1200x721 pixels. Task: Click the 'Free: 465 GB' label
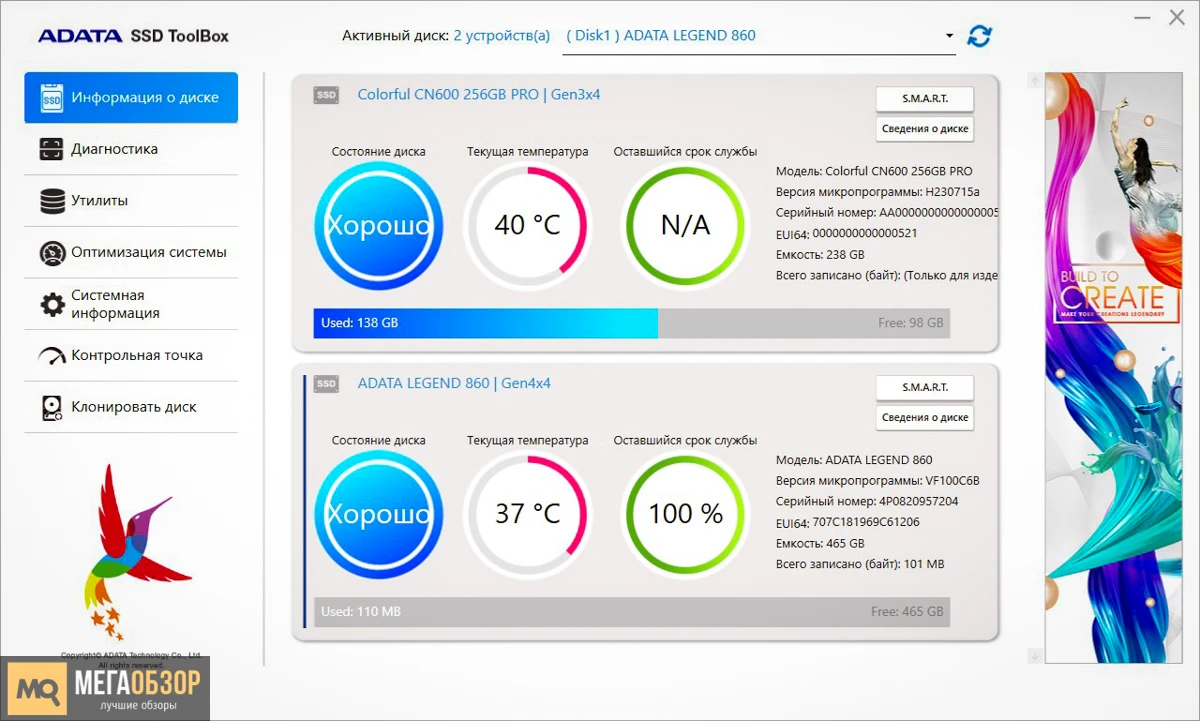[907, 612]
